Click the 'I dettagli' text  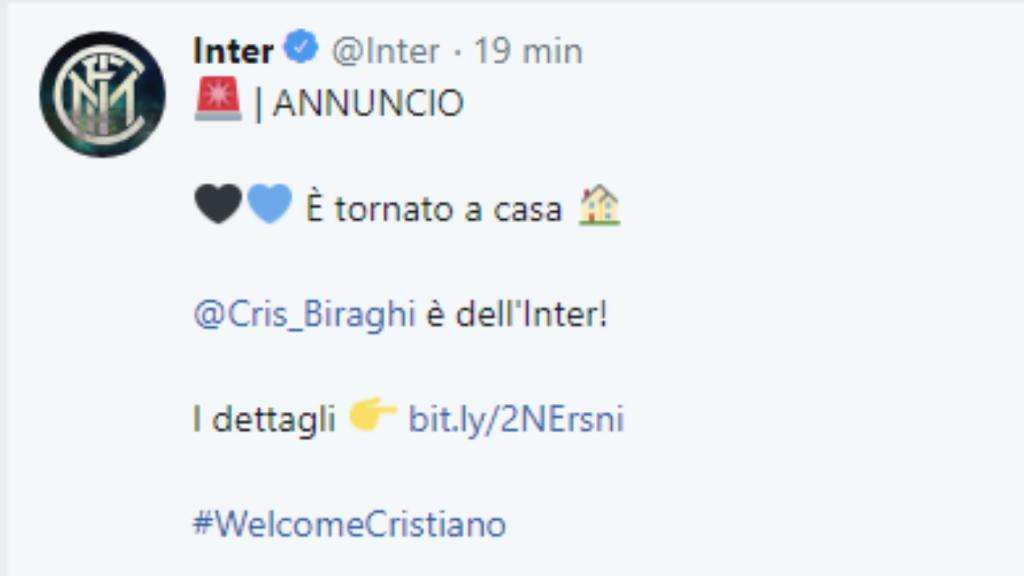(264, 419)
